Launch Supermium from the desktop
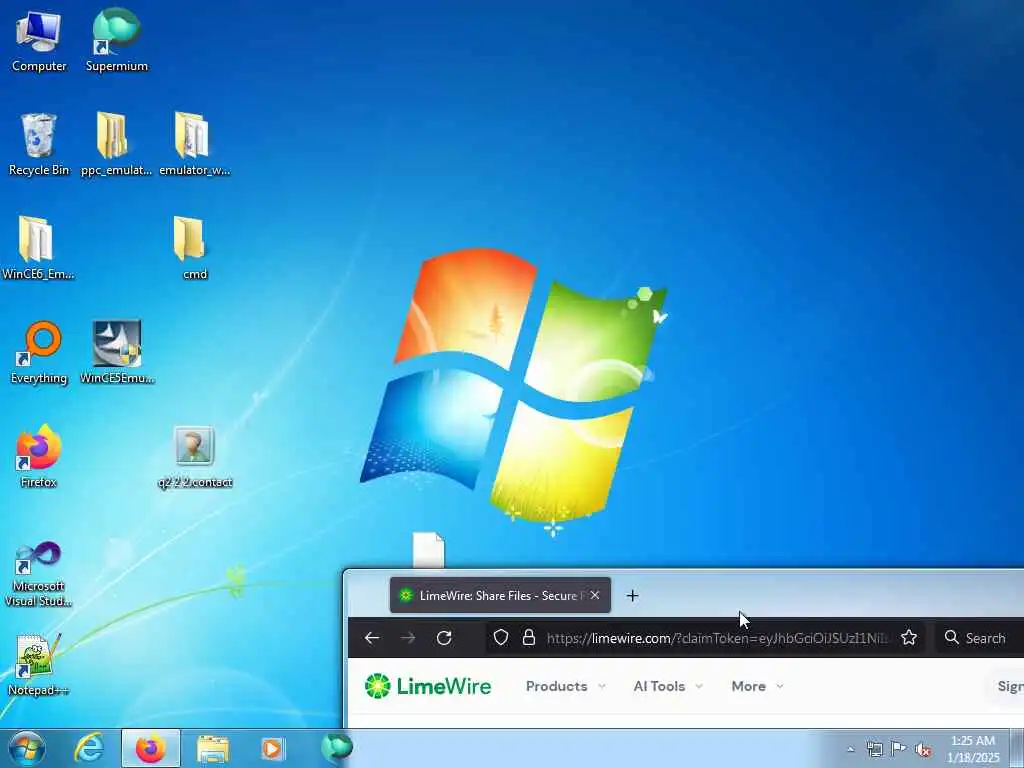Screen dimensions: 1024x768 117,40
